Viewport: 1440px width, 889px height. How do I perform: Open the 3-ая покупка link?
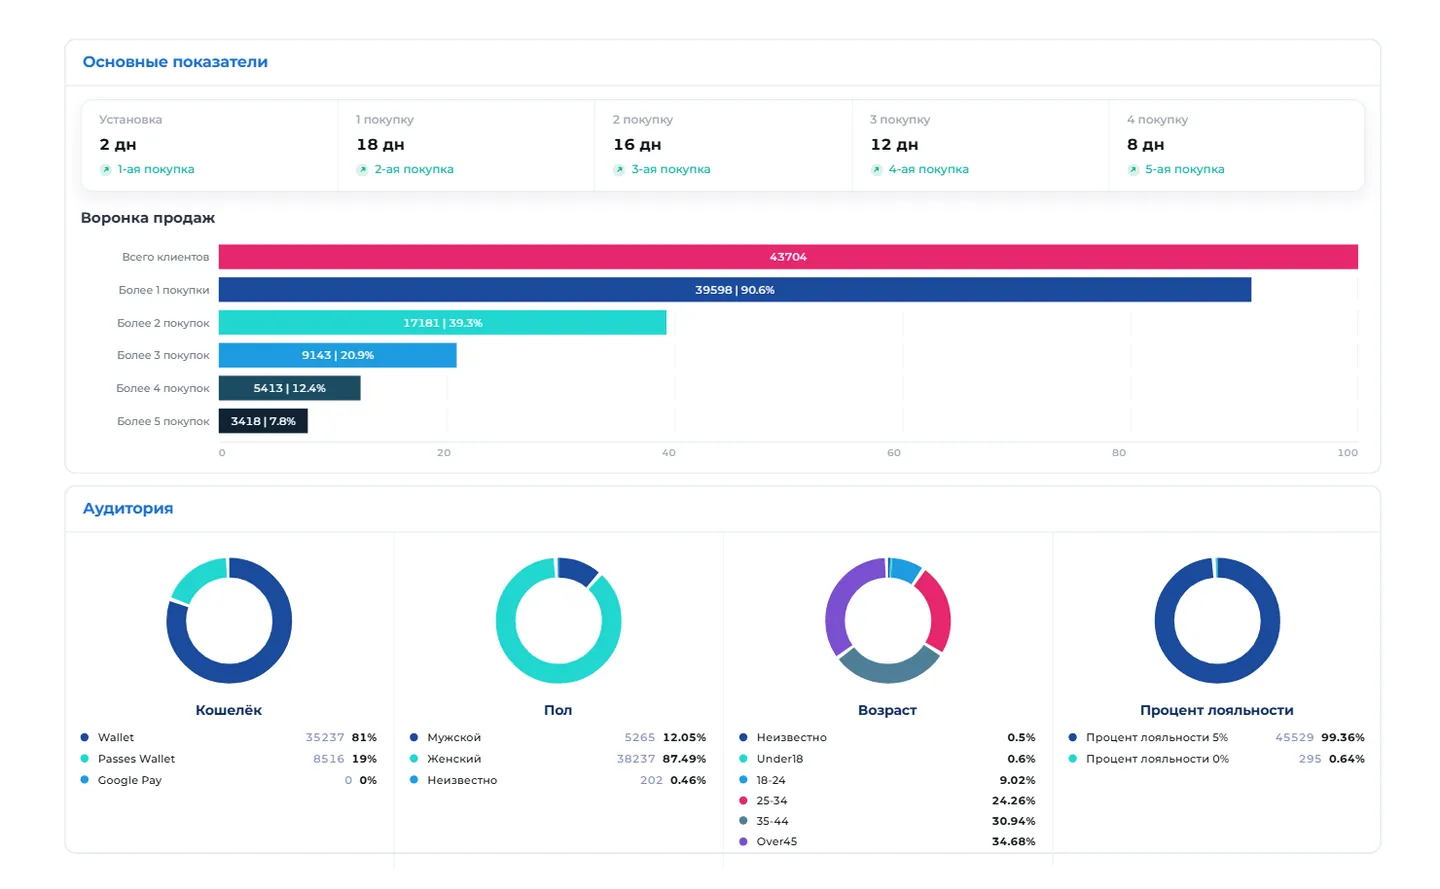click(671, 169)
